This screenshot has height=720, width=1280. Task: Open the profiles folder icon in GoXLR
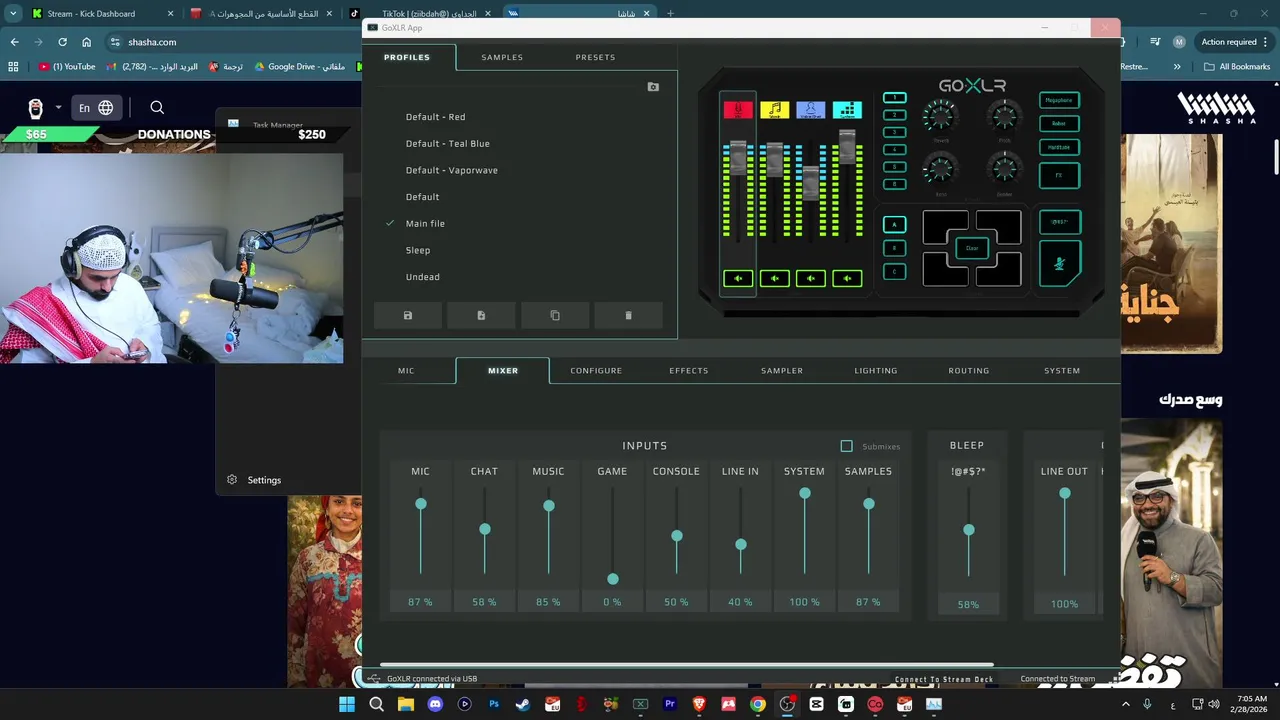click(653, 87)
